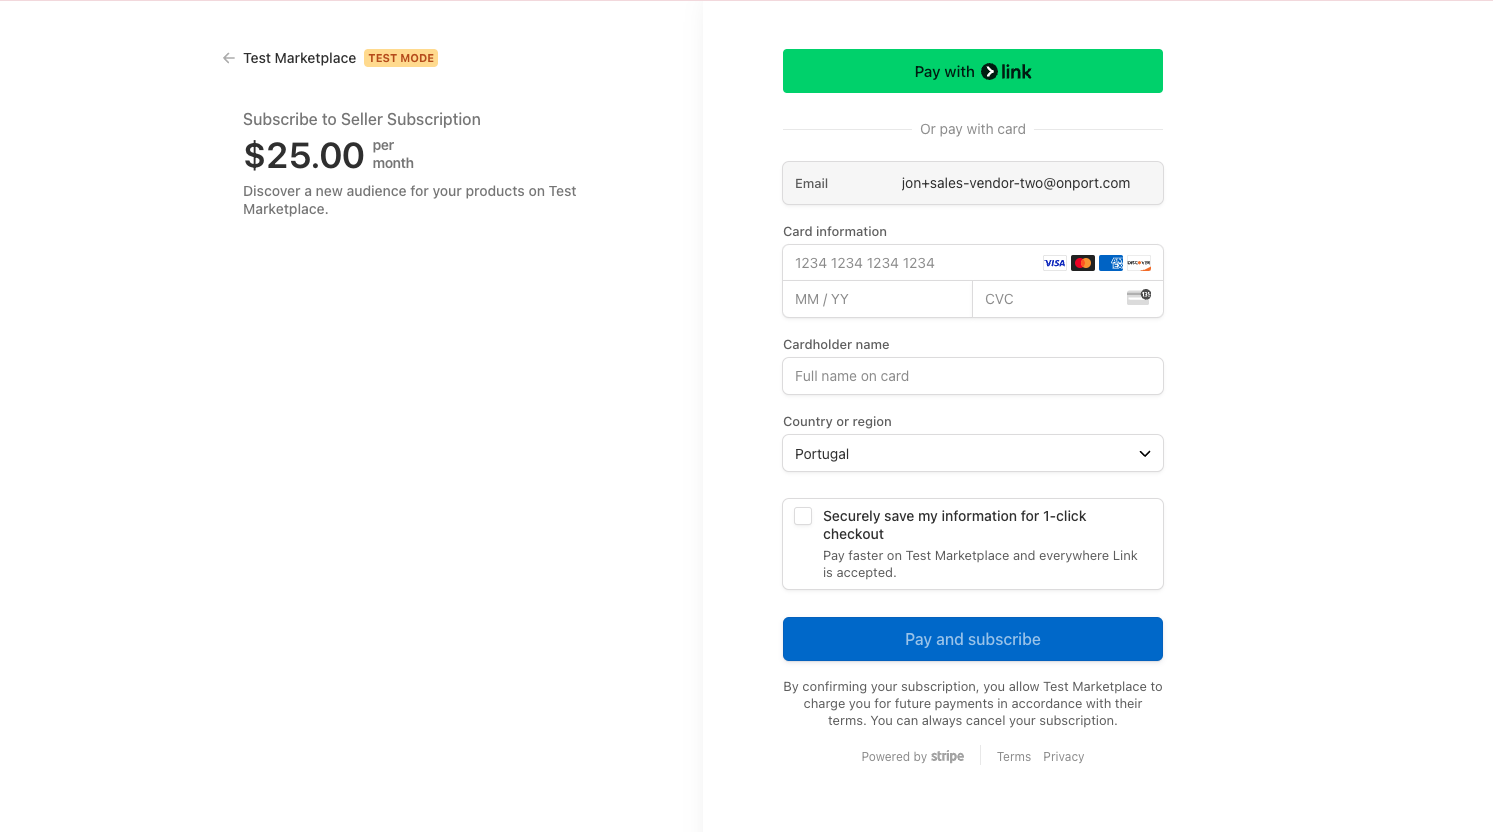Click the American Express card icon
Viewport: 1493px width, 832px height.
click(x=1111, y=263)
